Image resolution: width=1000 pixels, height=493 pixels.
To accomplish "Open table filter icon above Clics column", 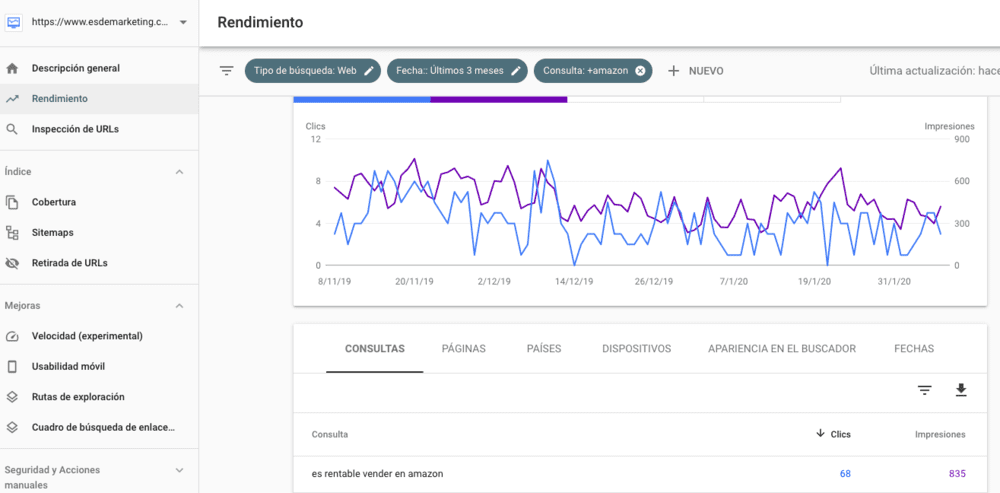I will 925,390.
